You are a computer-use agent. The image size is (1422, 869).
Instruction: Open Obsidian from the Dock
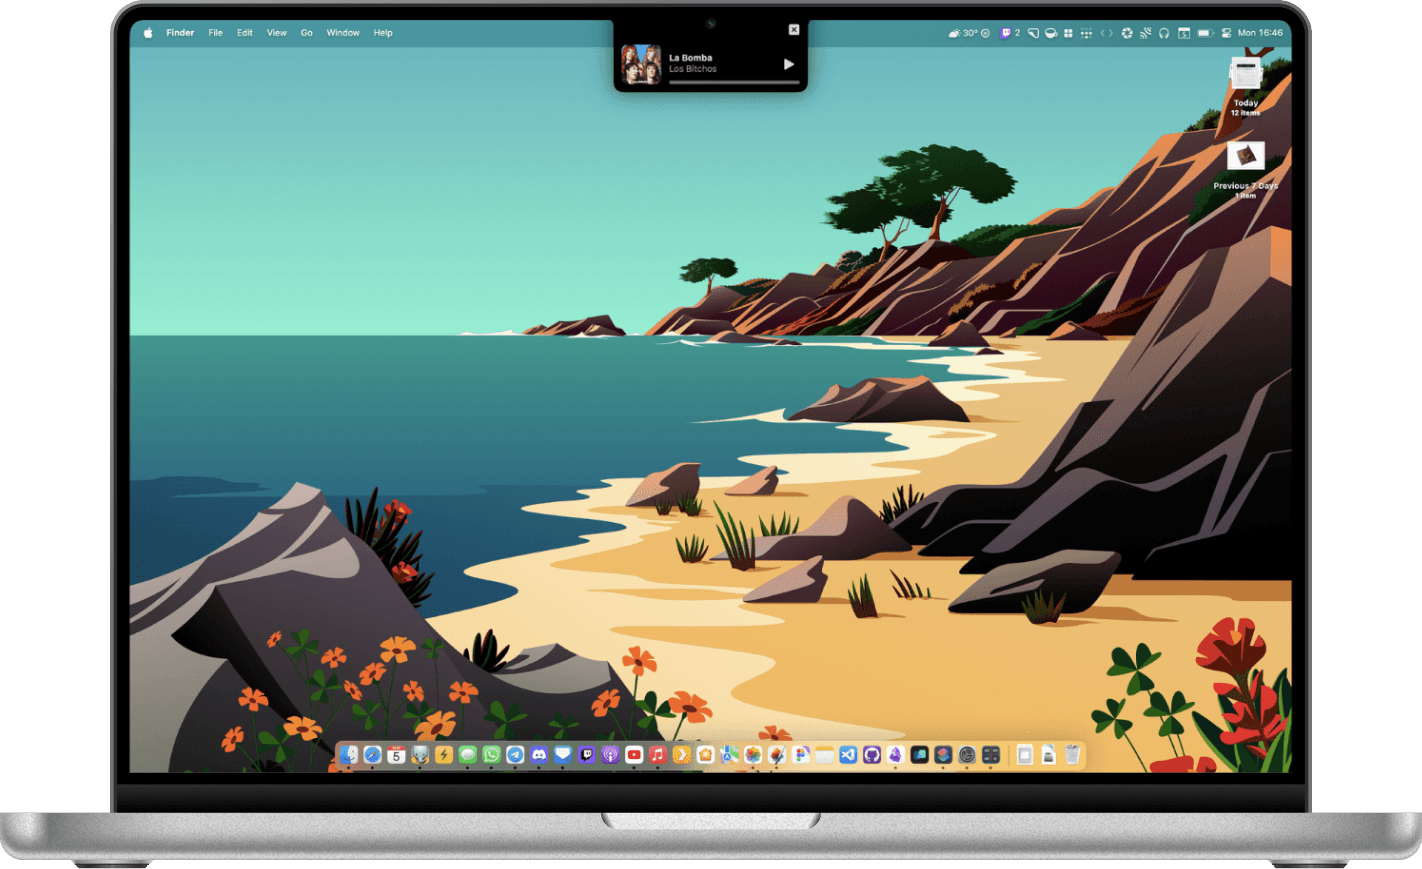point(896,756)
